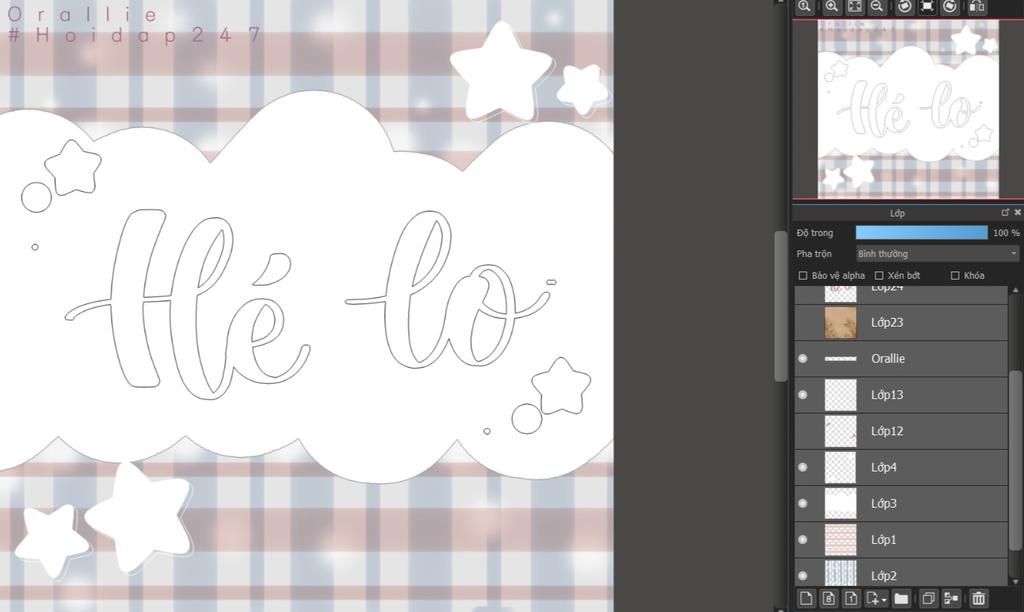Open the Pha trộn blend mode dropdown
This screenshot has height=612, width=1024.
tap(937, 253)
